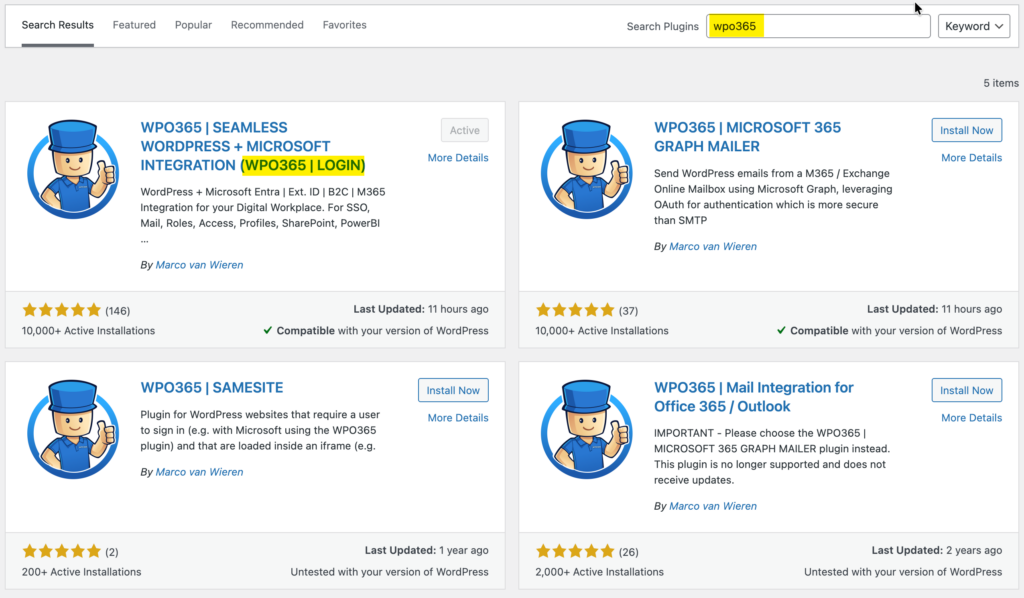1024x598 pixels.
Task: Click the green checkmark beside Graph Mailer compatibility
Action: [781, 330]
